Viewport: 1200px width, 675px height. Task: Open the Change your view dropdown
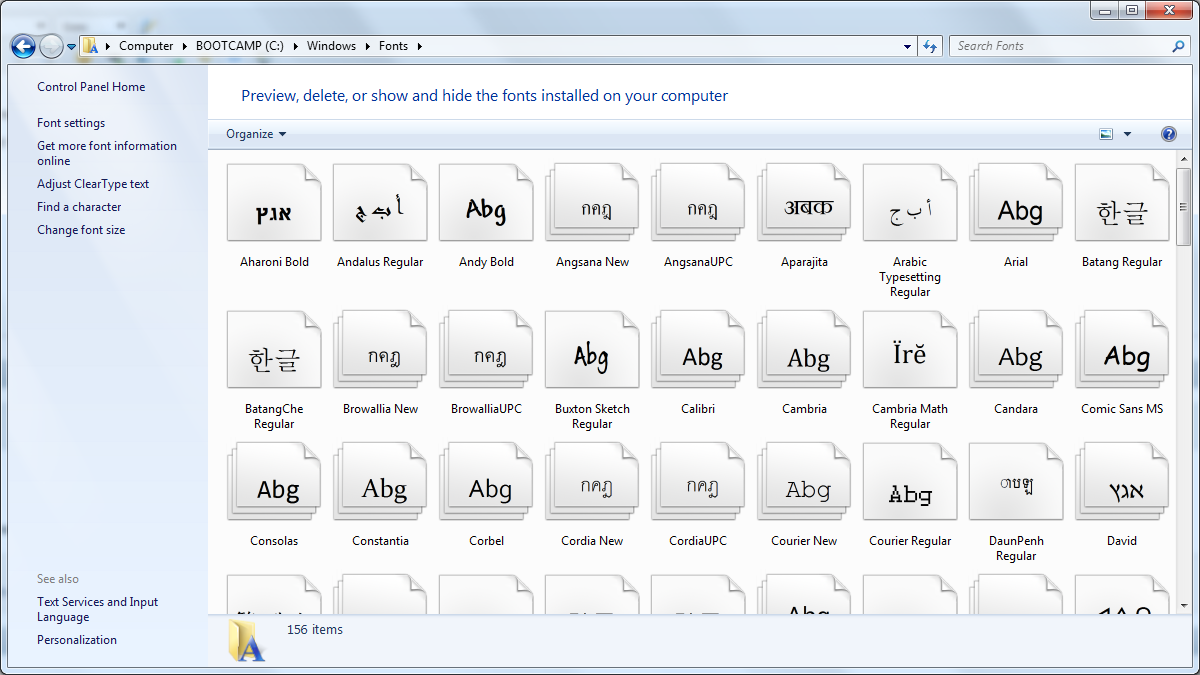click(x=1125, y=133)
